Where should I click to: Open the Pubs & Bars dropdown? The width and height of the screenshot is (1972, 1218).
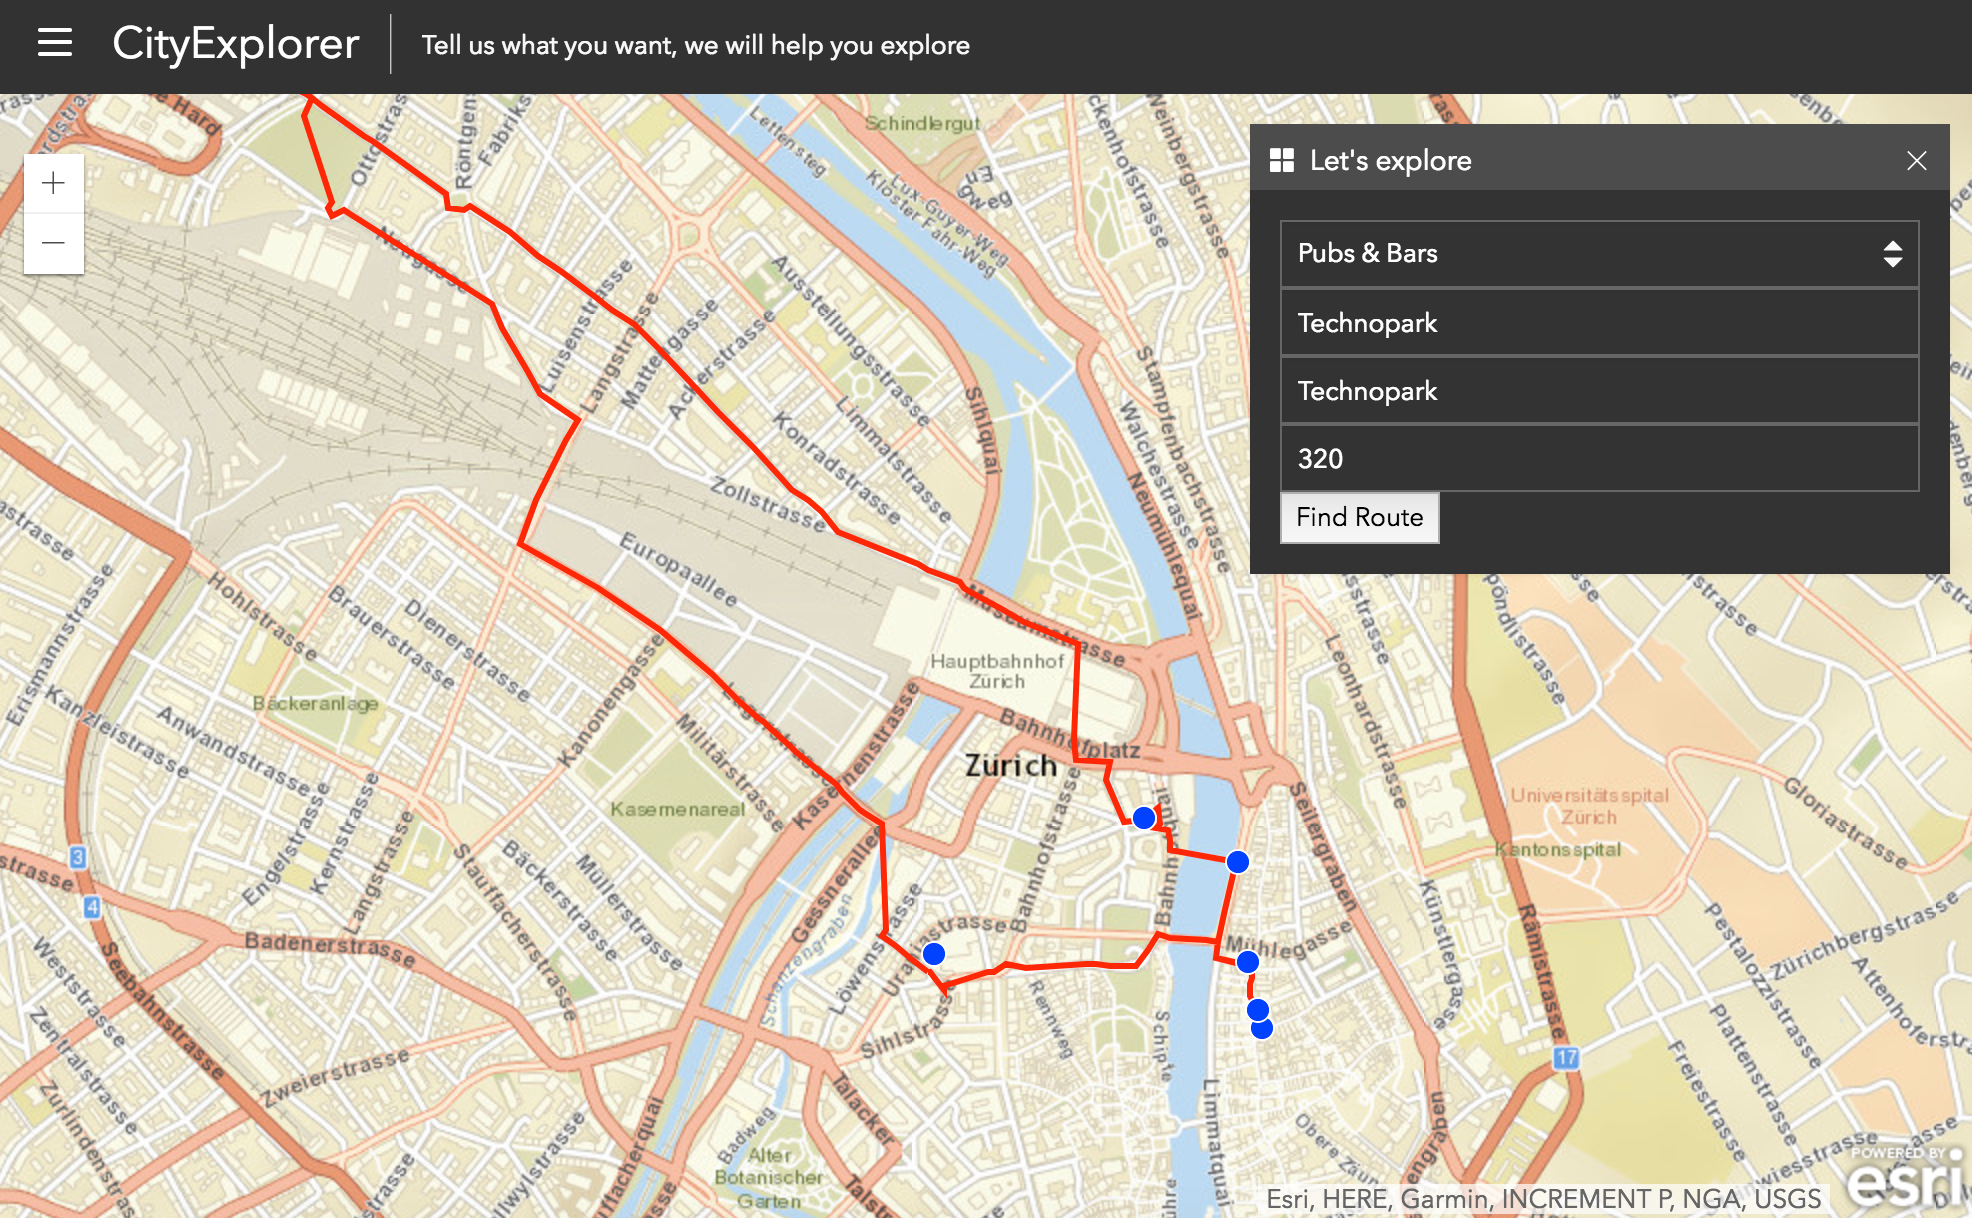[x=1598, y=254]
